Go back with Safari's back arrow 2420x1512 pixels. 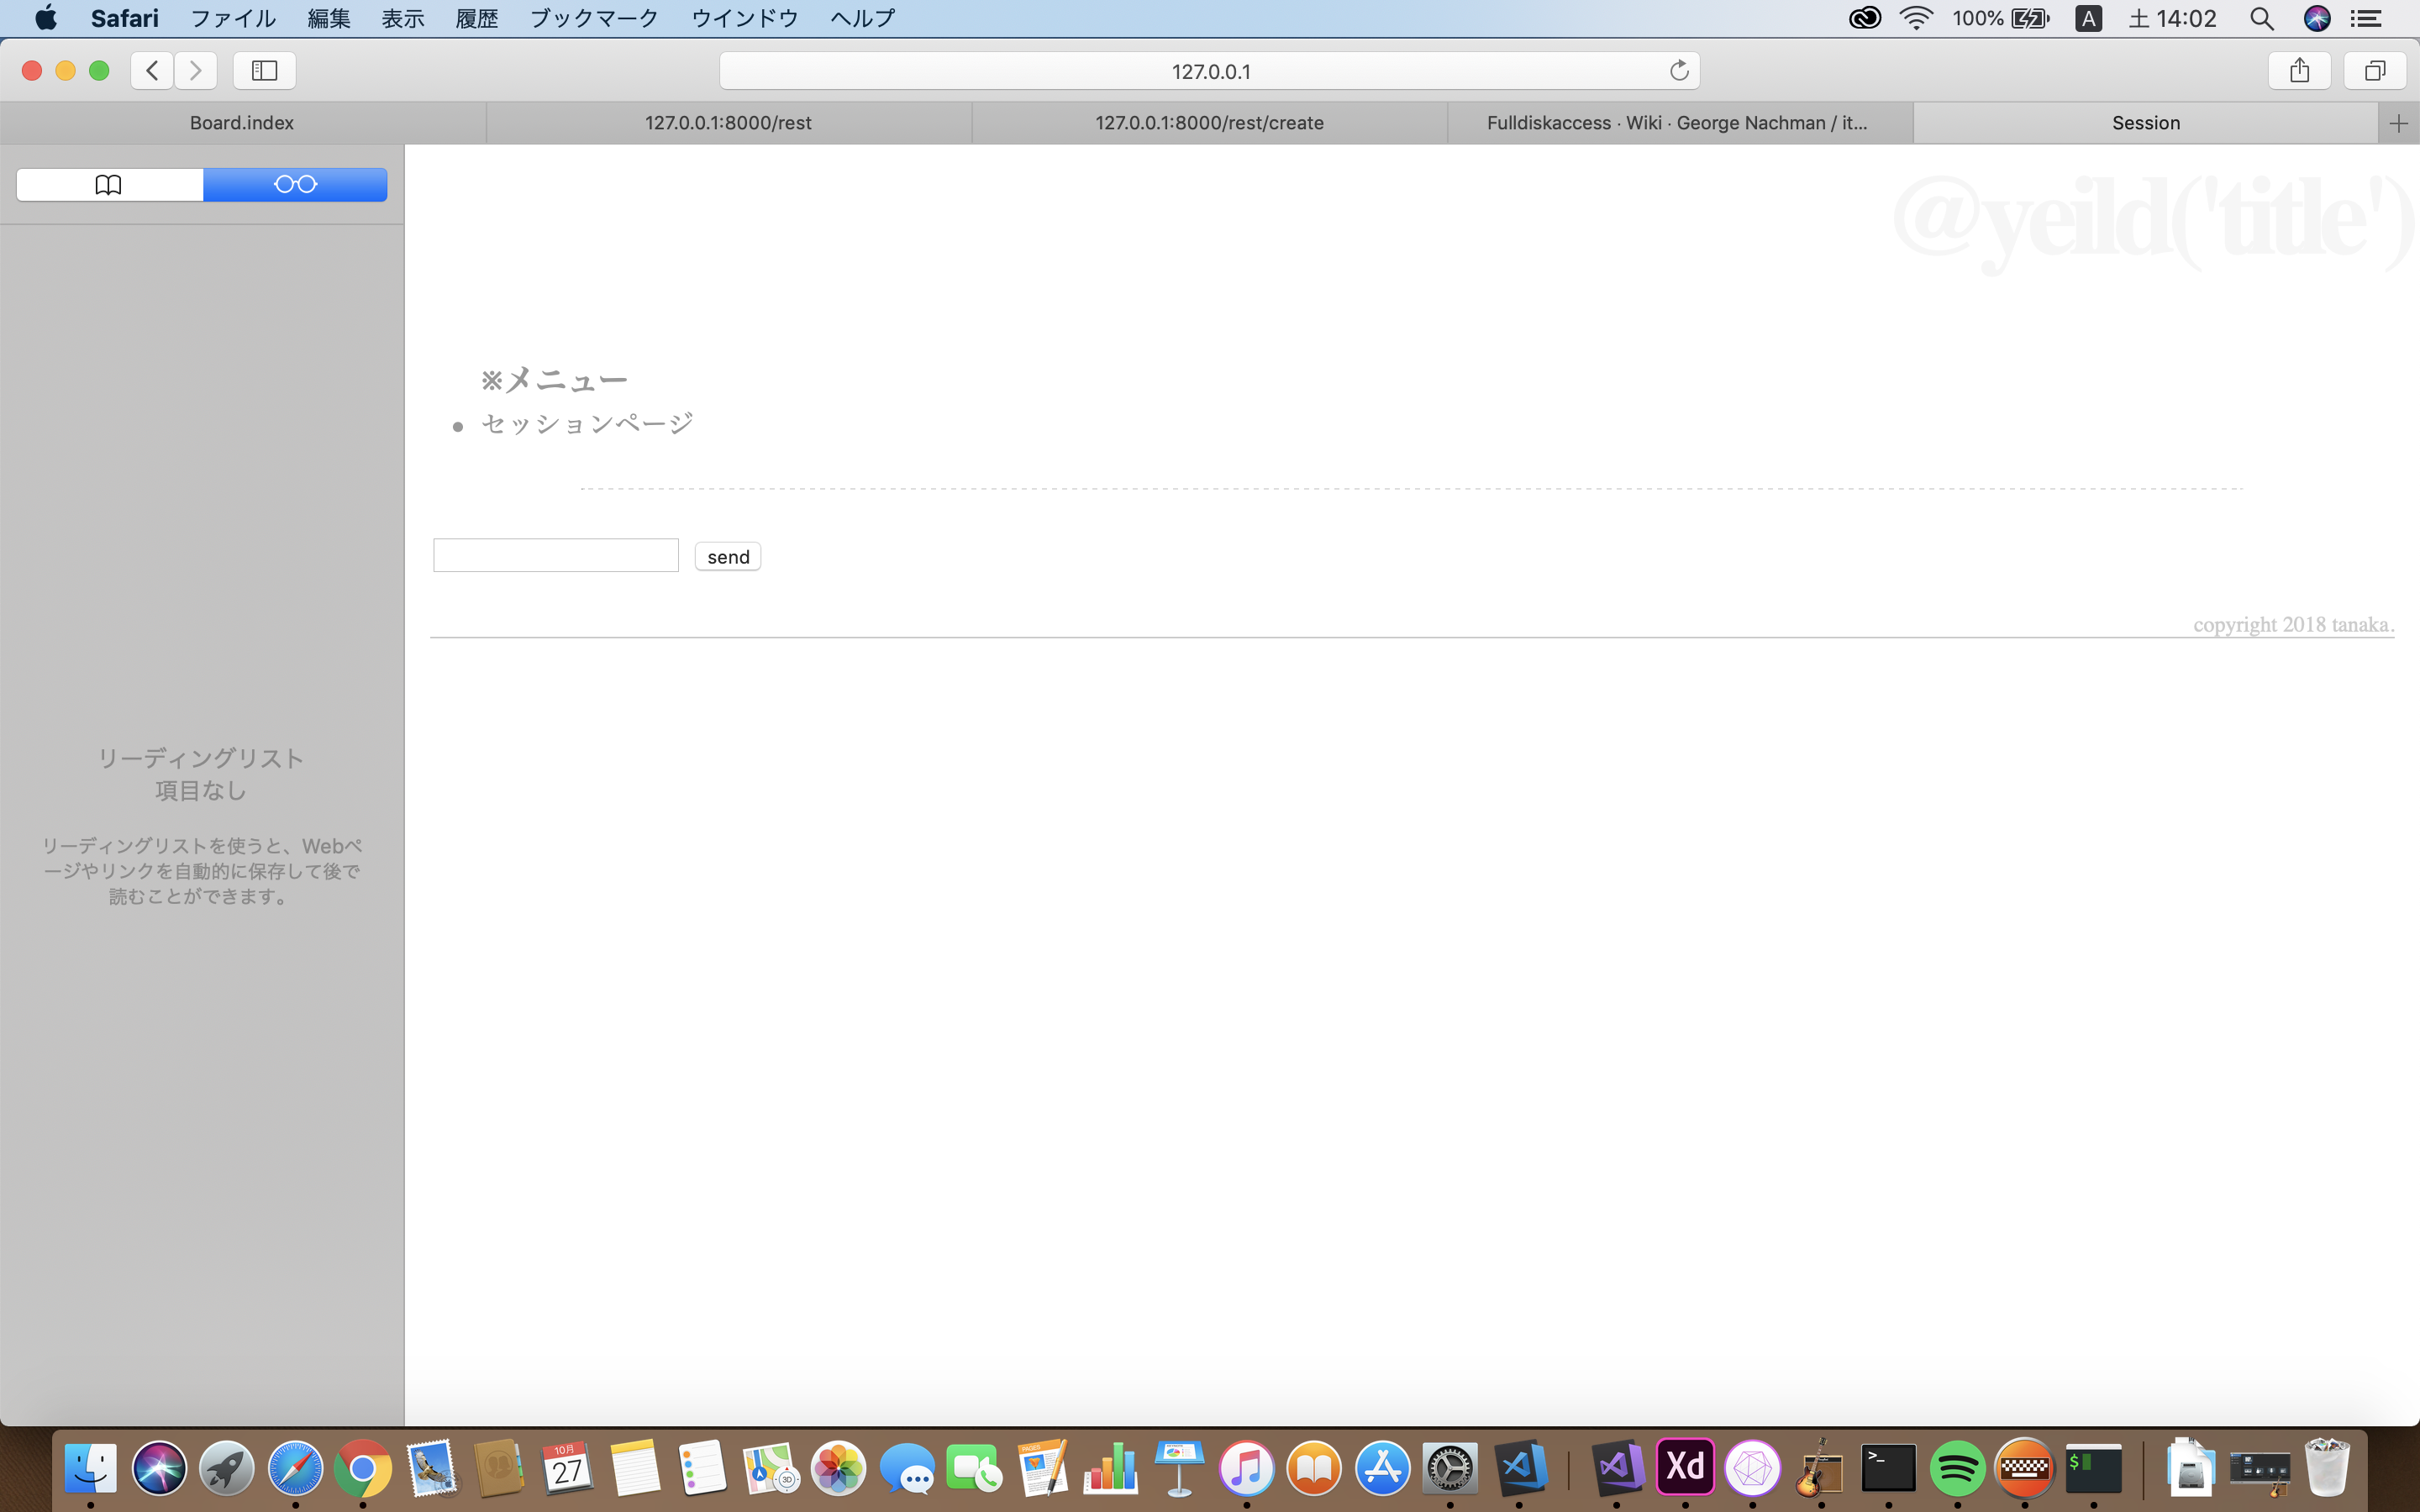click(152, 70)
